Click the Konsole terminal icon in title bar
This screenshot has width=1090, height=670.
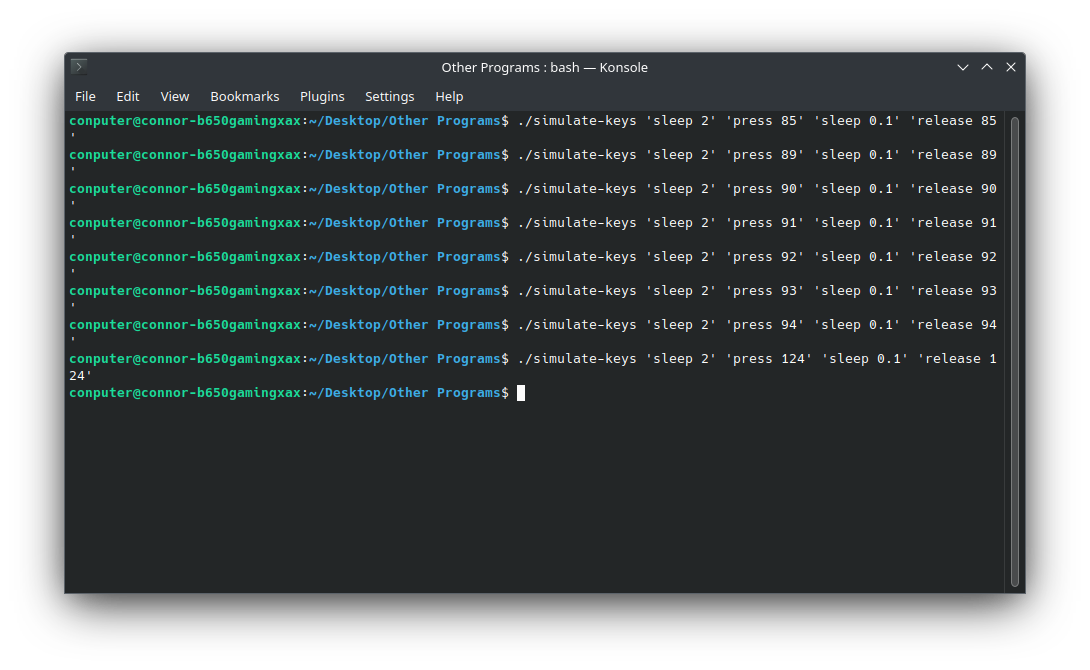tap(79, 67)
